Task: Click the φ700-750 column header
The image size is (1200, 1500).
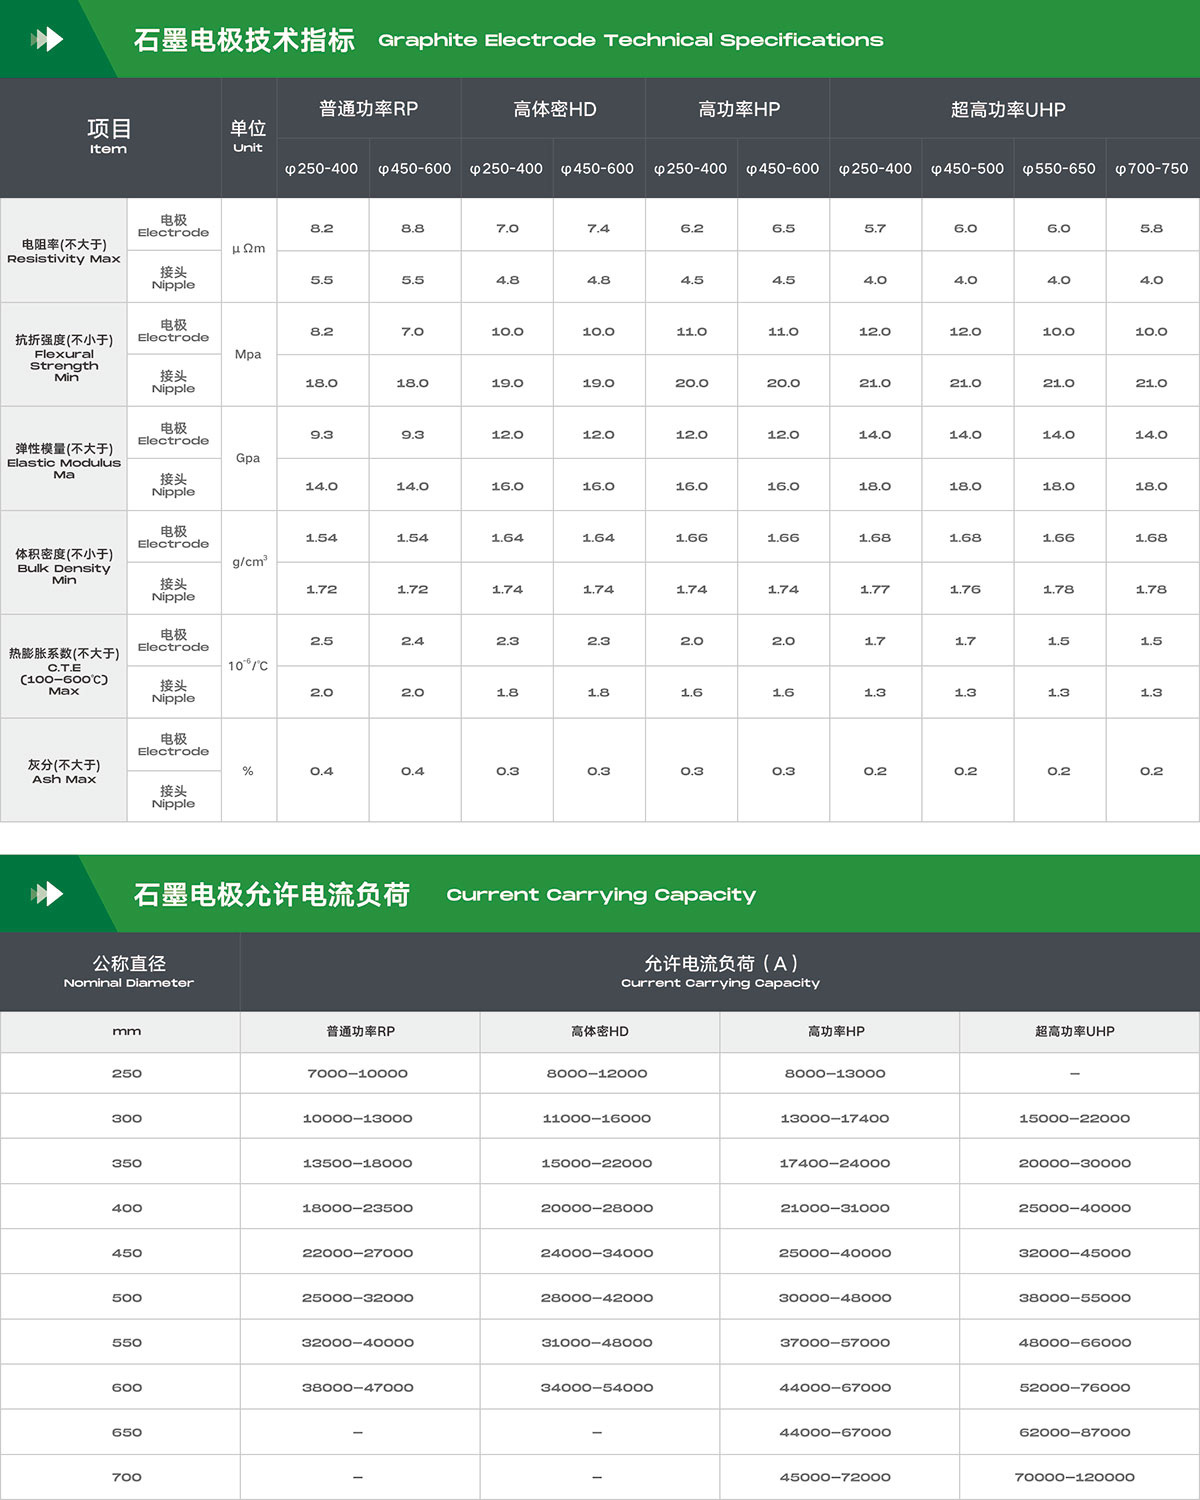Action: pyautogui.click(x=1151, y=169)
